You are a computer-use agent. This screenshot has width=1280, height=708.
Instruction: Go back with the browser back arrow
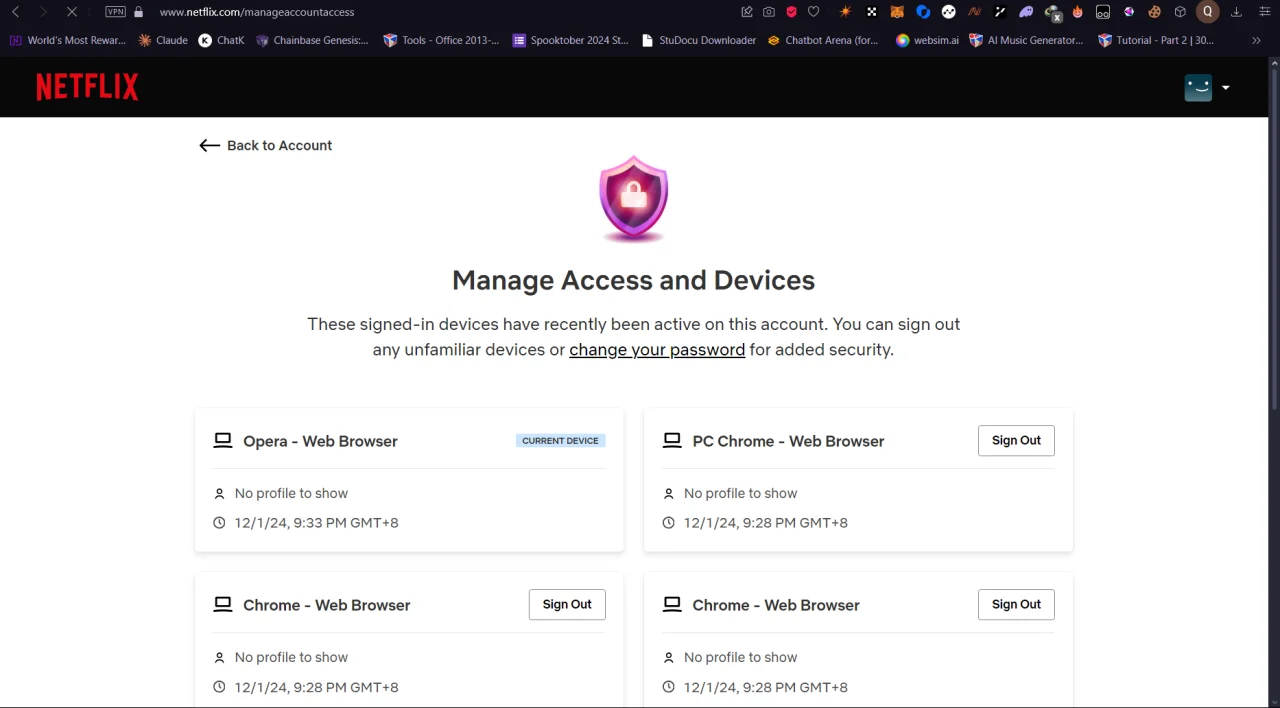16,12
